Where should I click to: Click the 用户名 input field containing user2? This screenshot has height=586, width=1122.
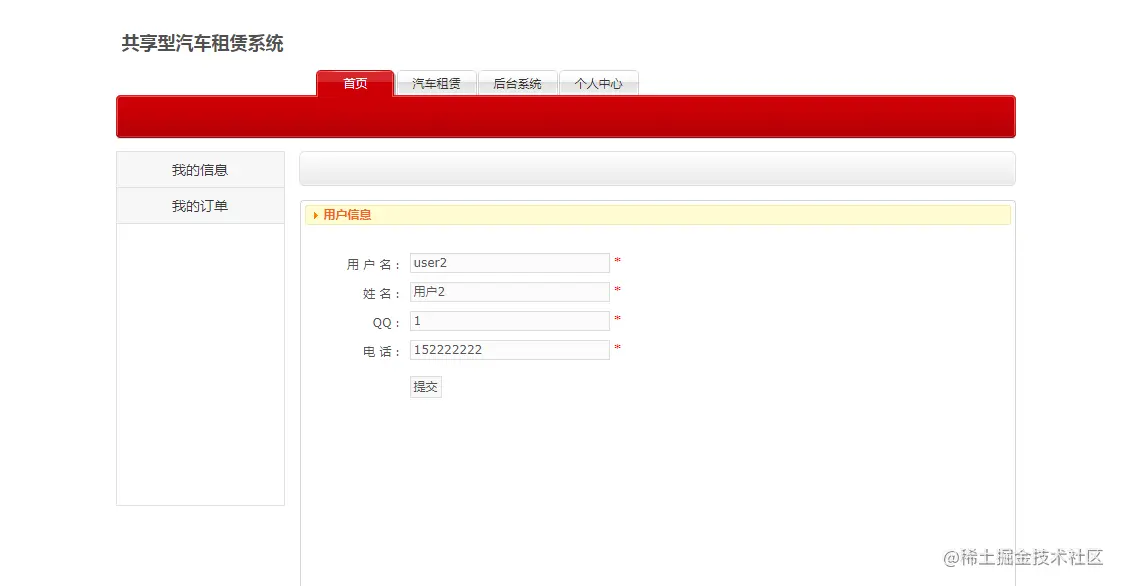pos(509,263)
